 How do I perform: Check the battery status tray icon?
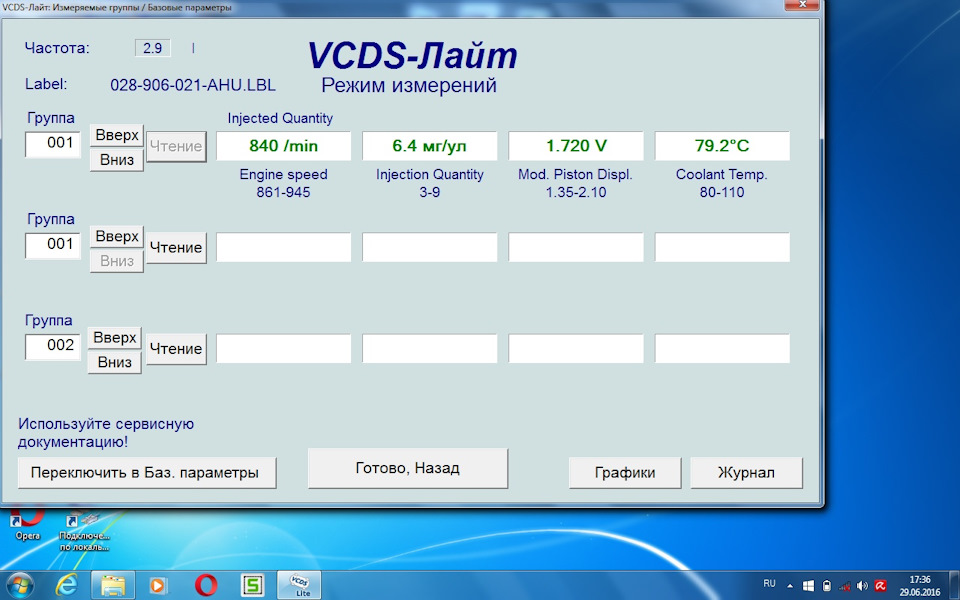click(827, 586)
